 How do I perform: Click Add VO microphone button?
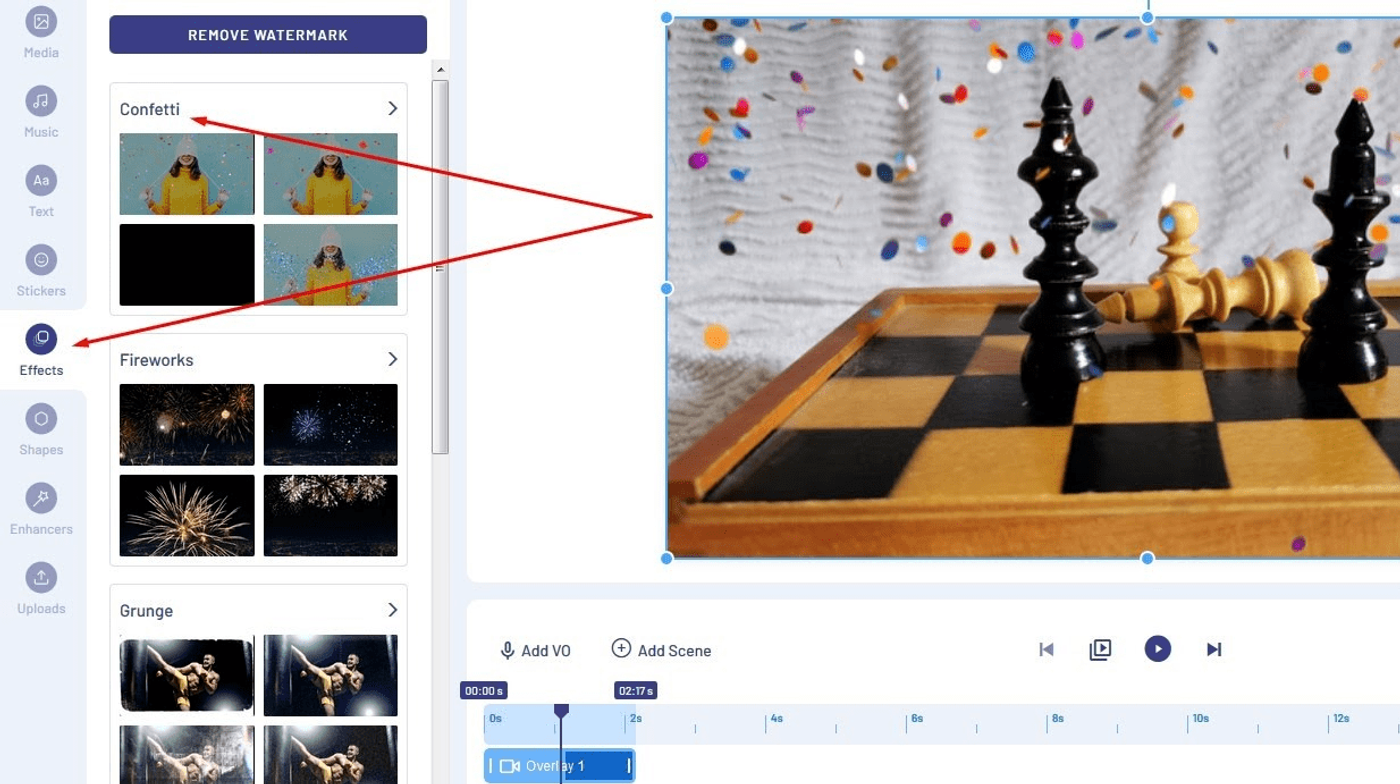(x=535, y=650)
